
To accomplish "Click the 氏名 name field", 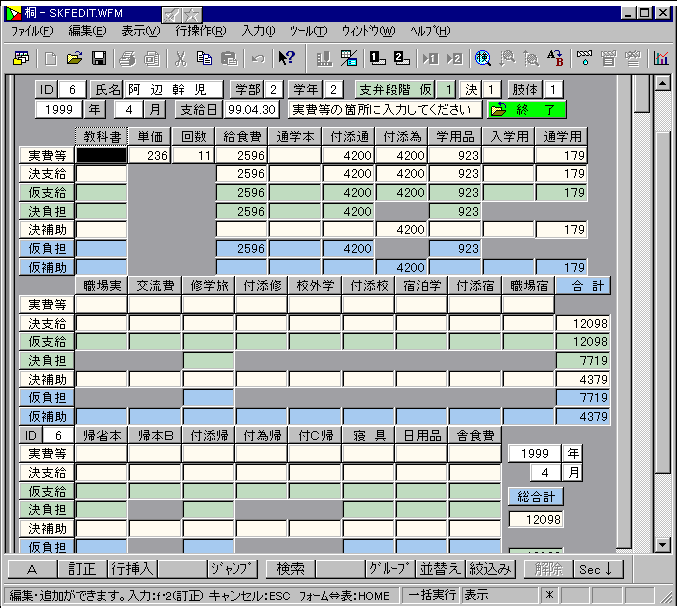I will tap(174, 90).
